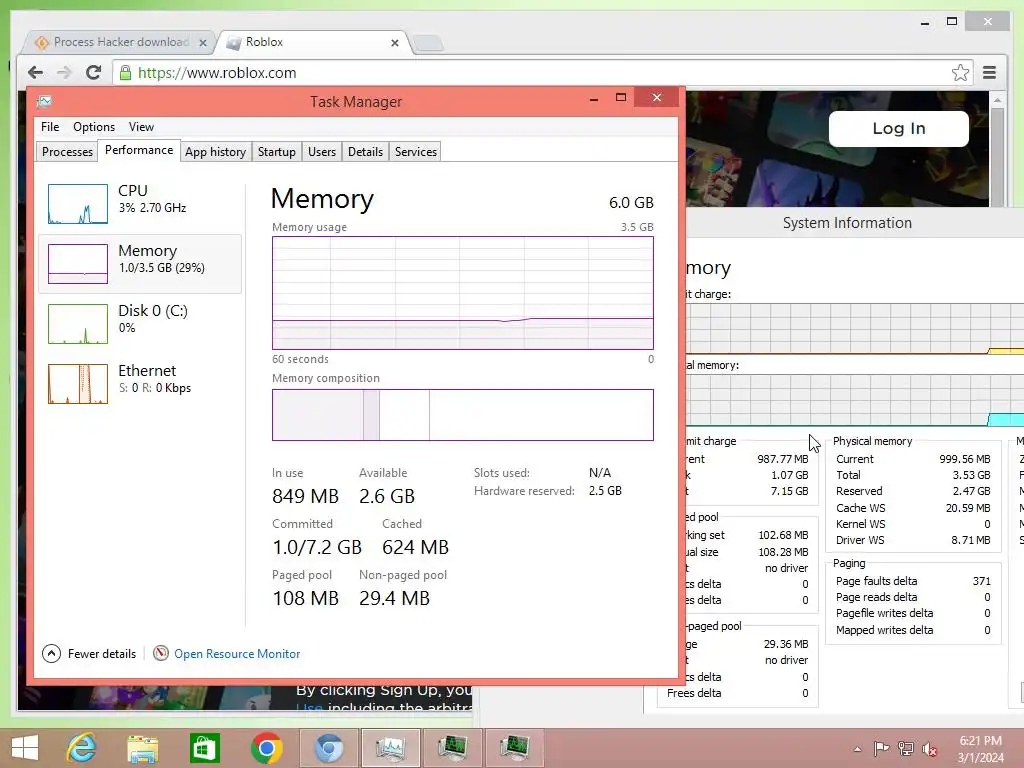Switch to the Startup tab
This screenshot has height=768, width=1024.
(276, 152)
